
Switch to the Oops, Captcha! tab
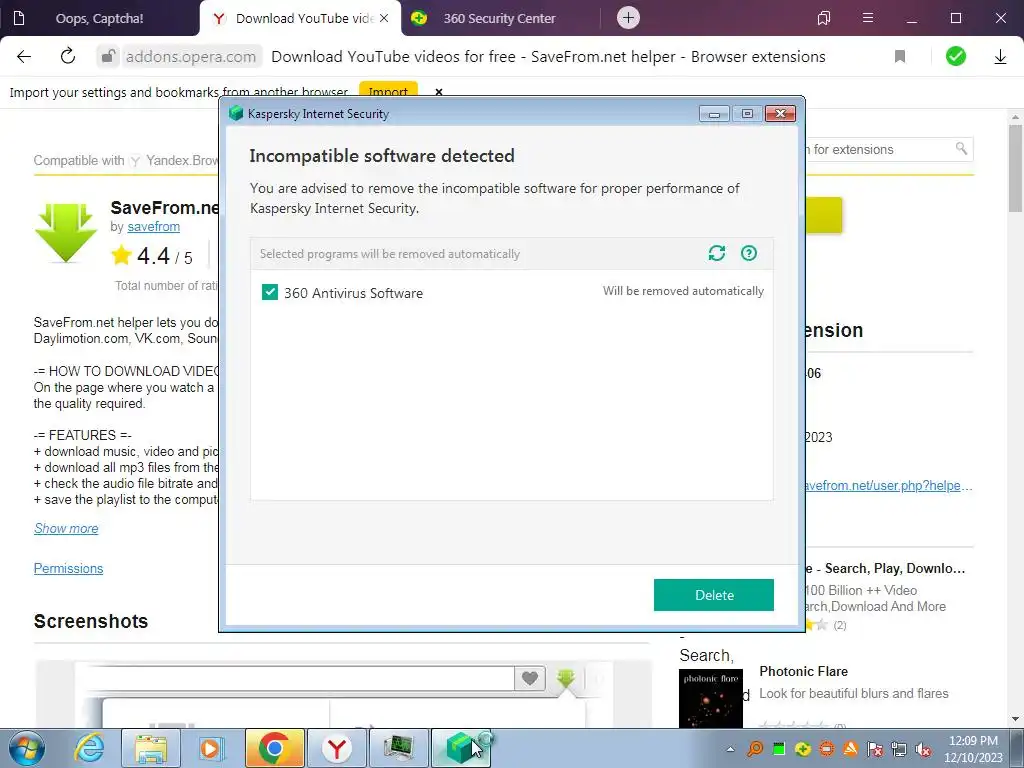point(99,18)
